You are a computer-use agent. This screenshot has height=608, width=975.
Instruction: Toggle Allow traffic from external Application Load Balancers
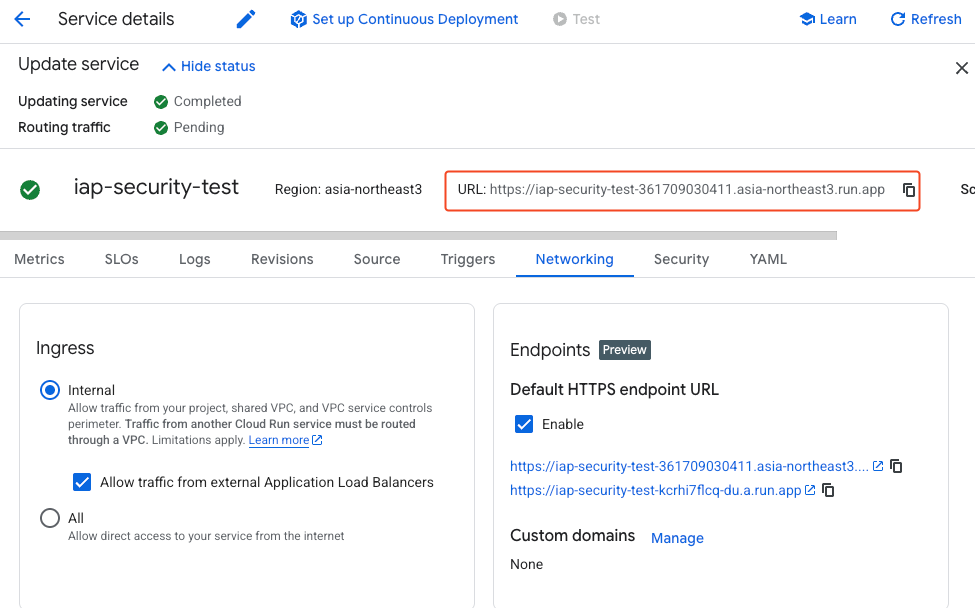[x=82, y=482]
